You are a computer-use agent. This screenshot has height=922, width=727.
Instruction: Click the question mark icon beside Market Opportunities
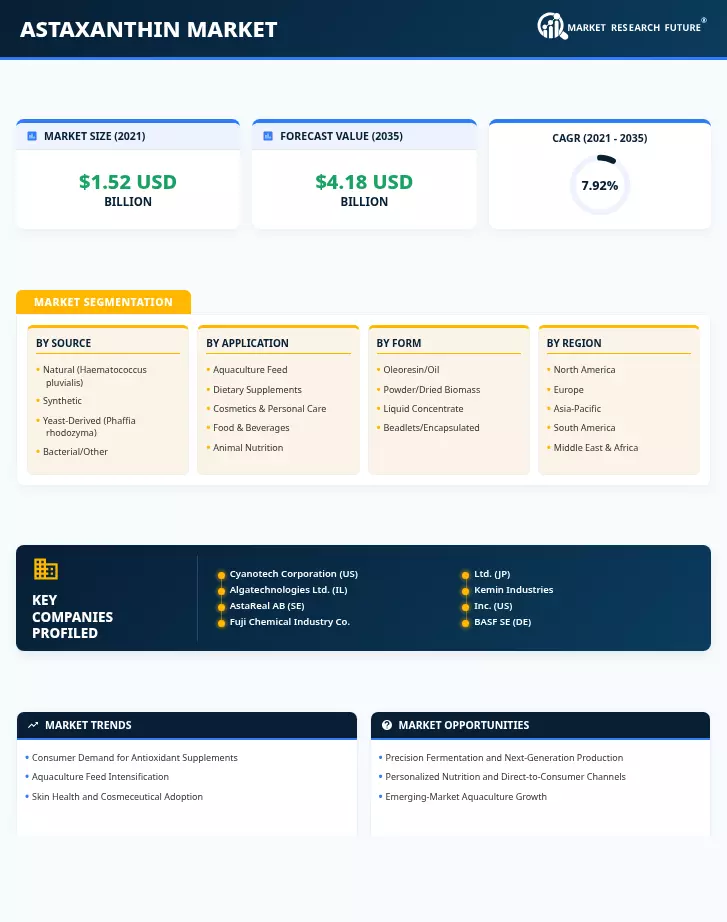pos(386,725)
